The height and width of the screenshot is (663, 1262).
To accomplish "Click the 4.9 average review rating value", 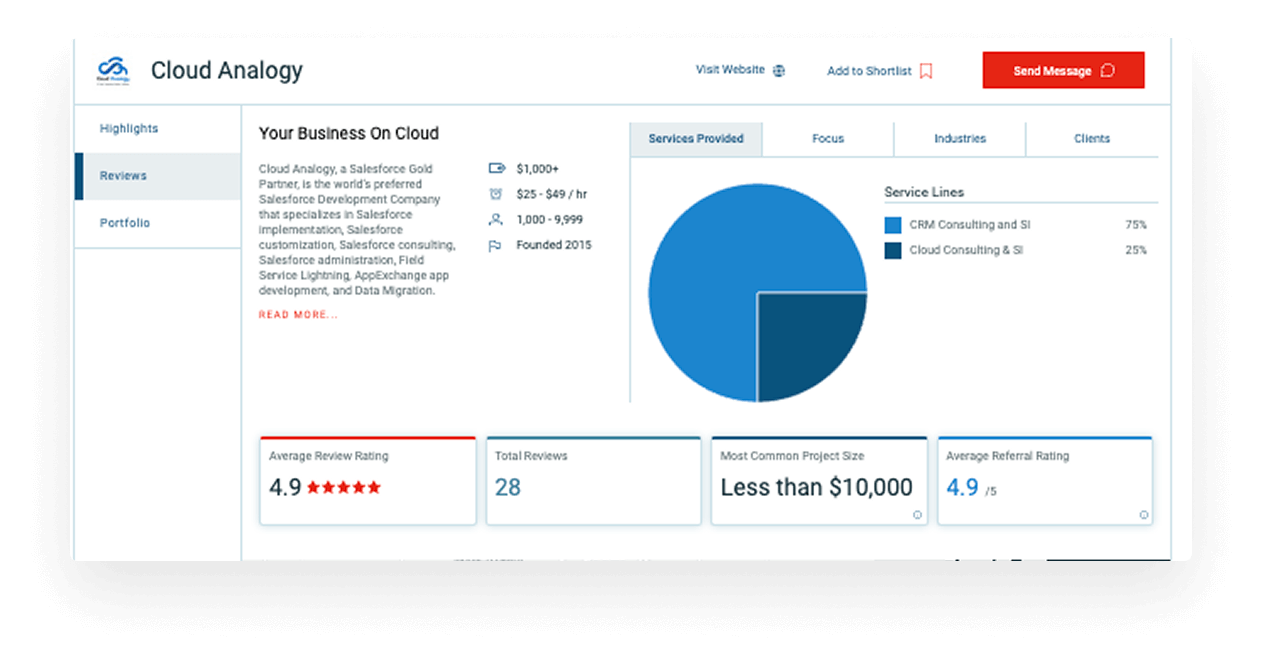I will (285, 487).
